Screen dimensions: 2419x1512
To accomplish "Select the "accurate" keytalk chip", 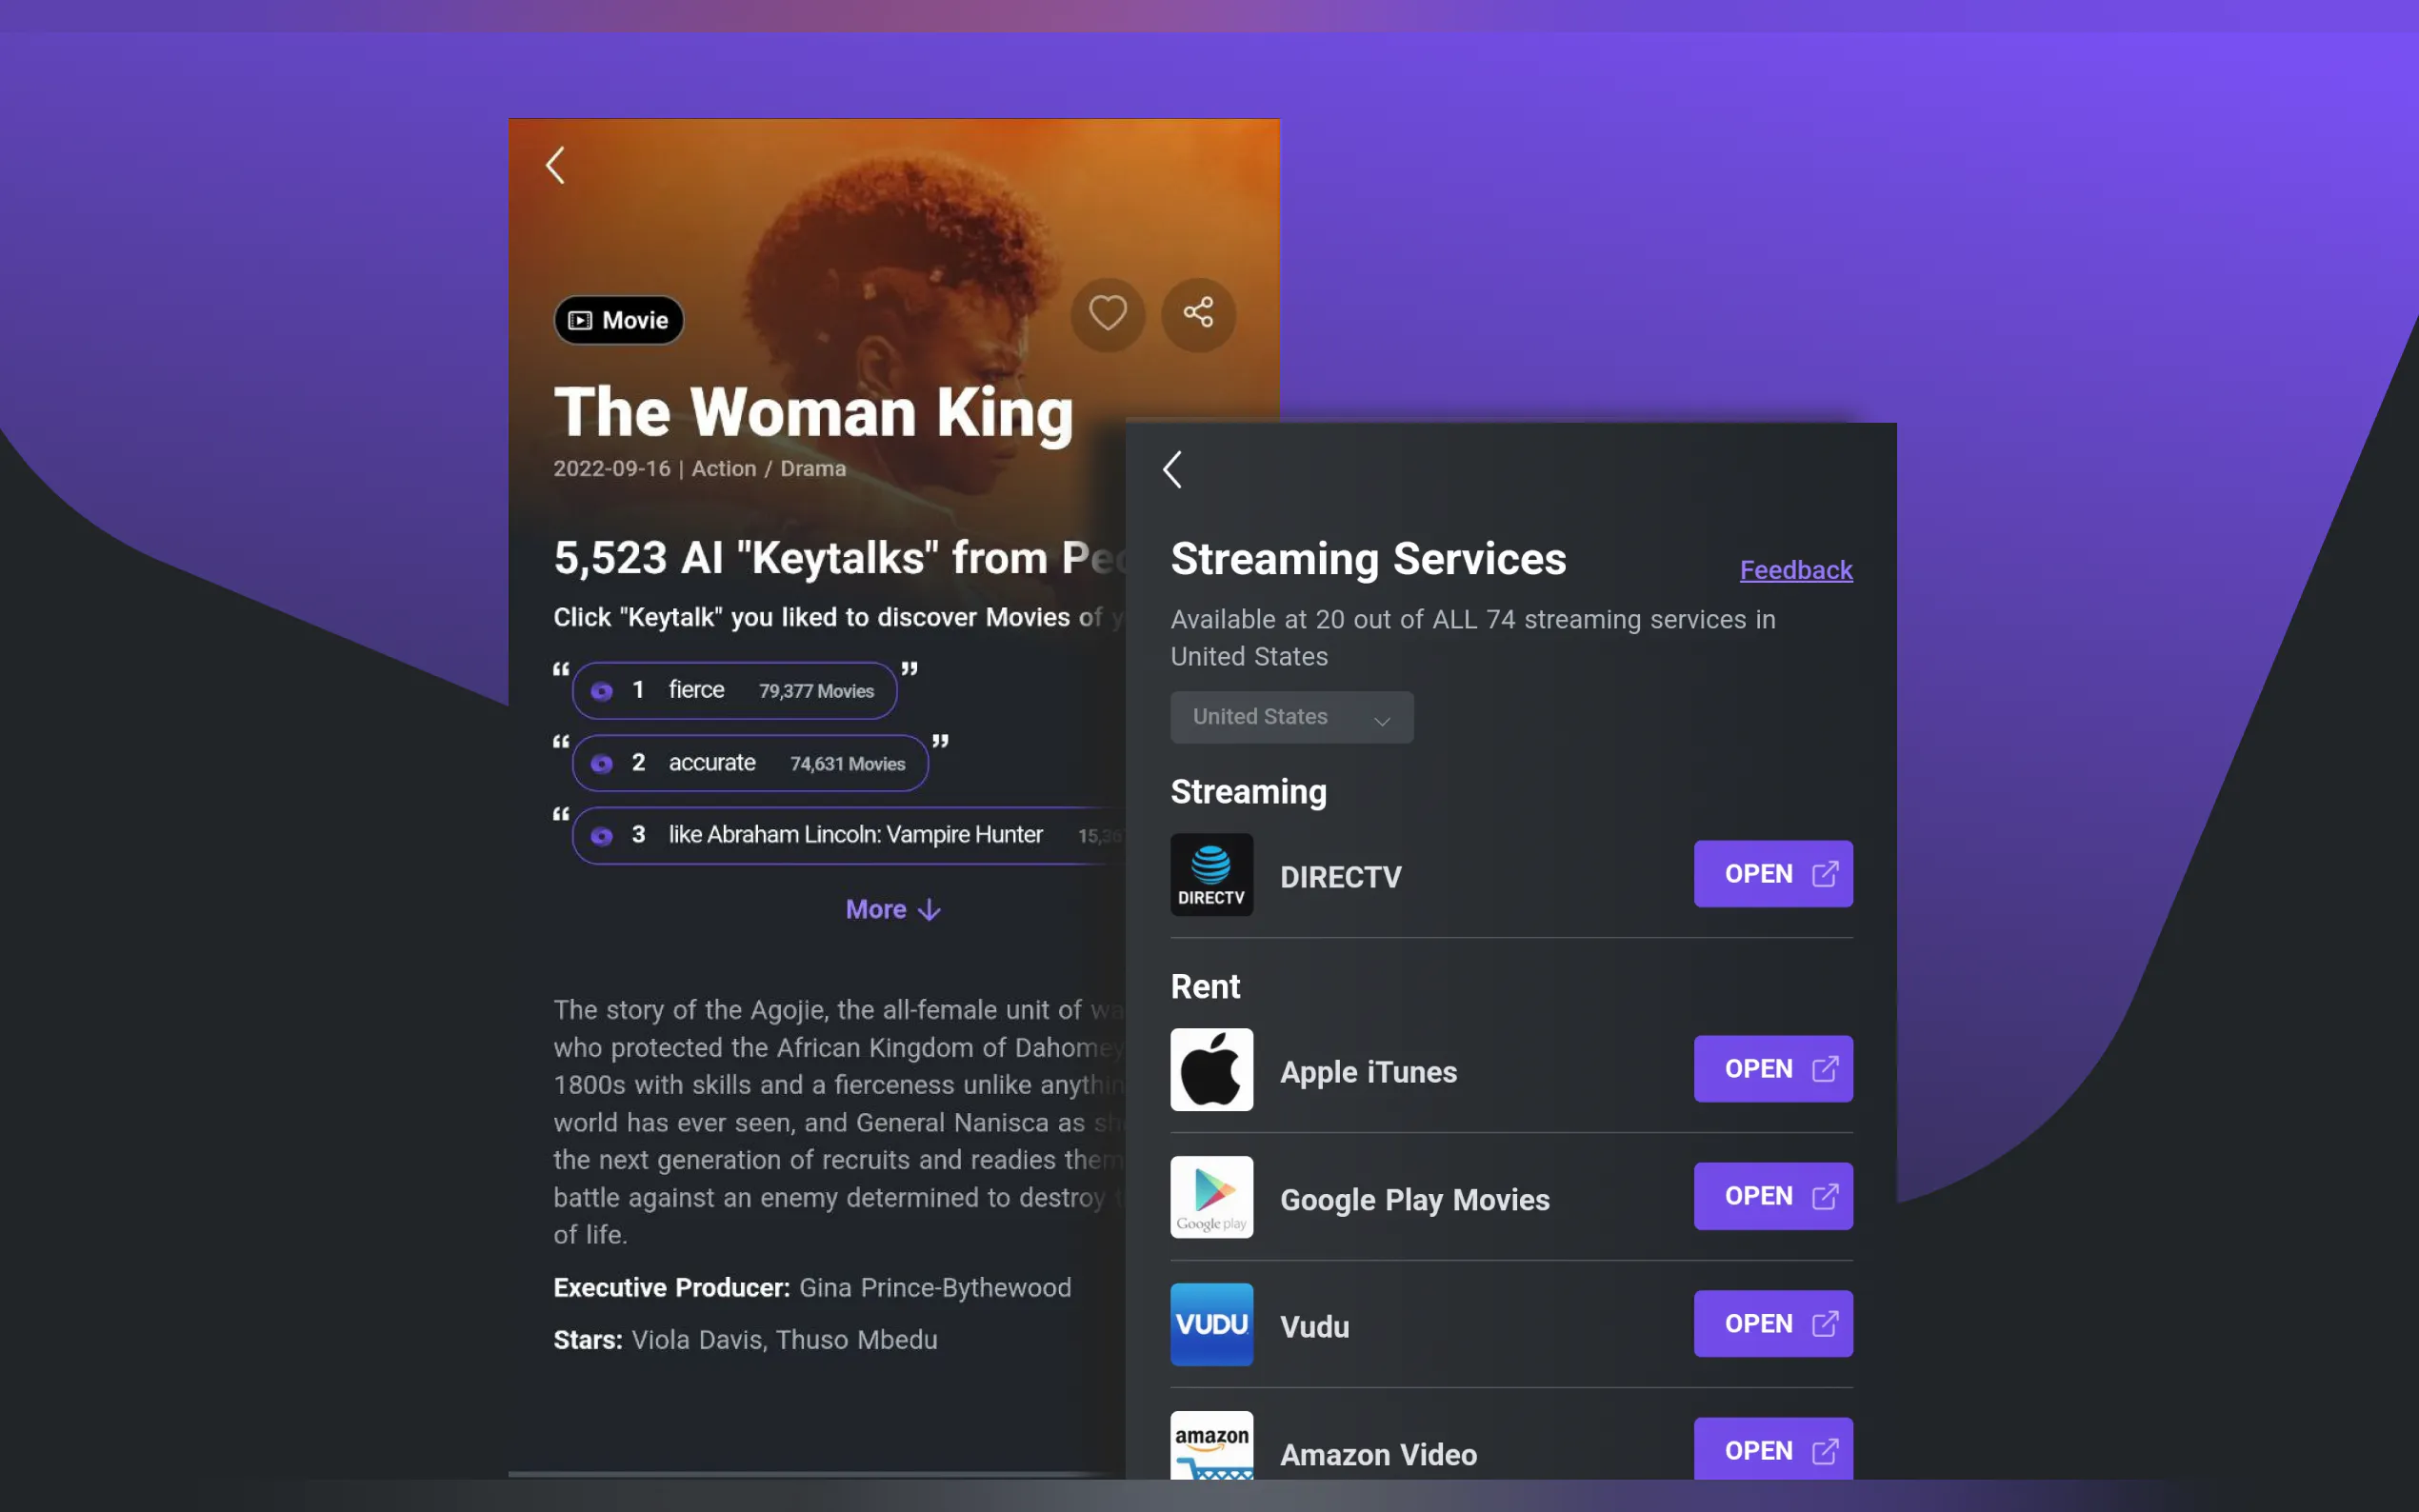I will [749, 763].
